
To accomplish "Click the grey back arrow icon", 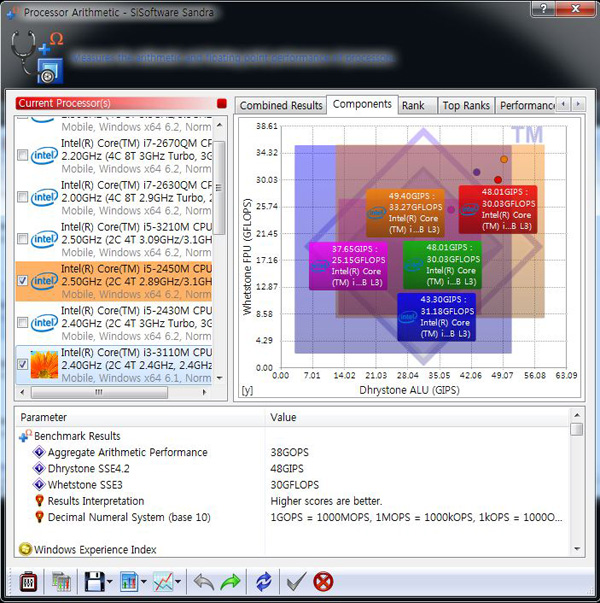I will 203,582.
